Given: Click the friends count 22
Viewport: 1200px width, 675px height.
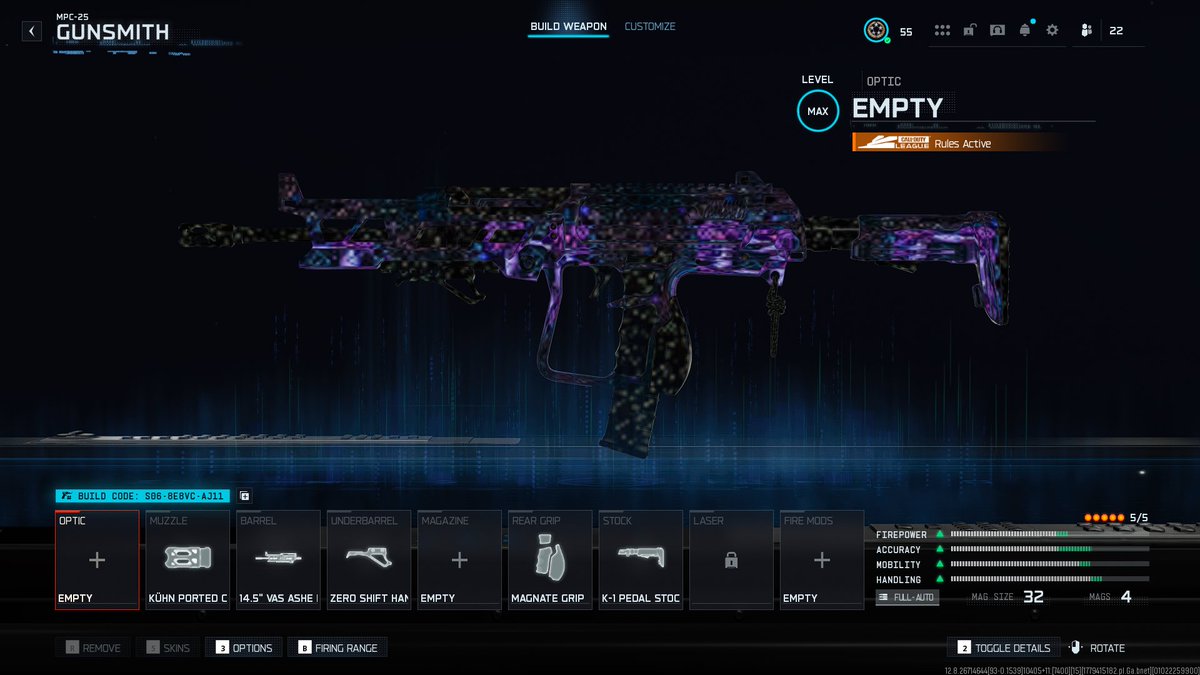Looking at the screenshot, I should tap(1116, 31).
